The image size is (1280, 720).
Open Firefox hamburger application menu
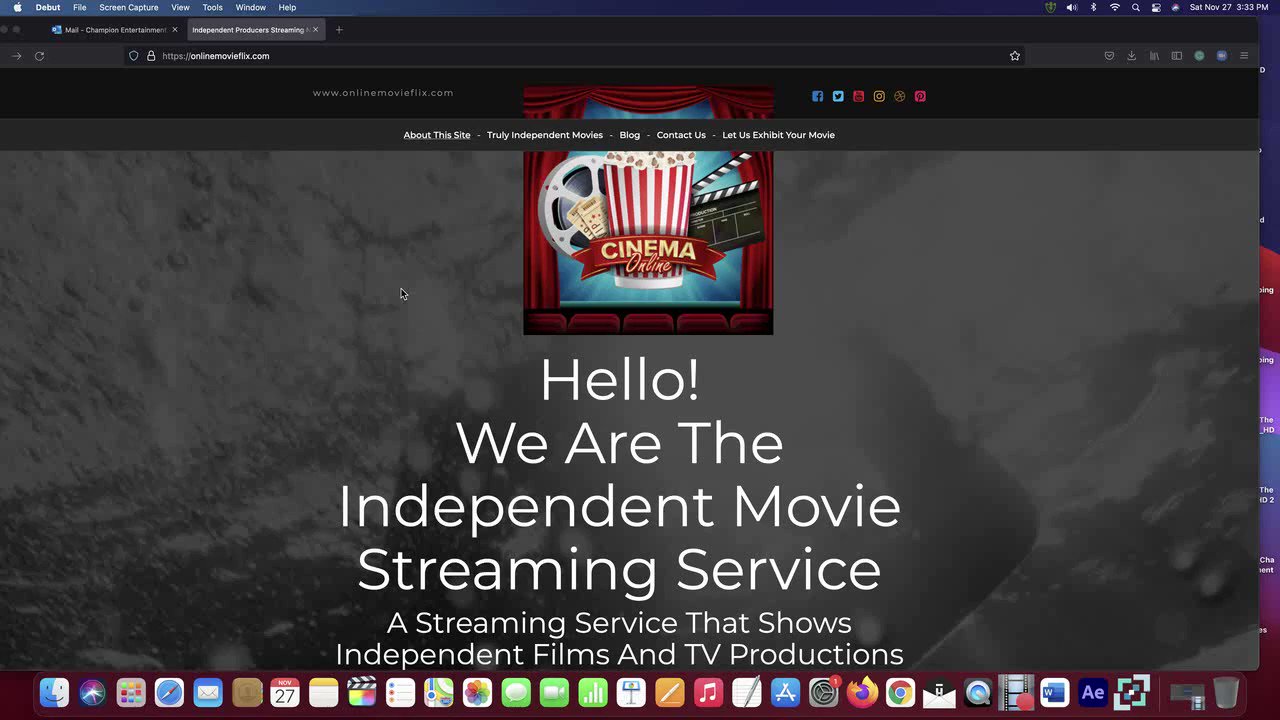pyautogui.click(x=1244, y=56)
